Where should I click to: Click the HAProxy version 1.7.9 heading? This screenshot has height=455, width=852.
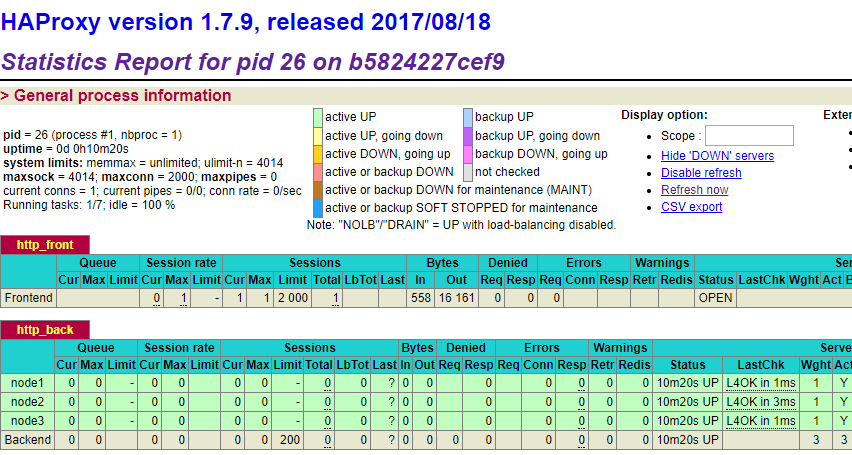point(246,22)
